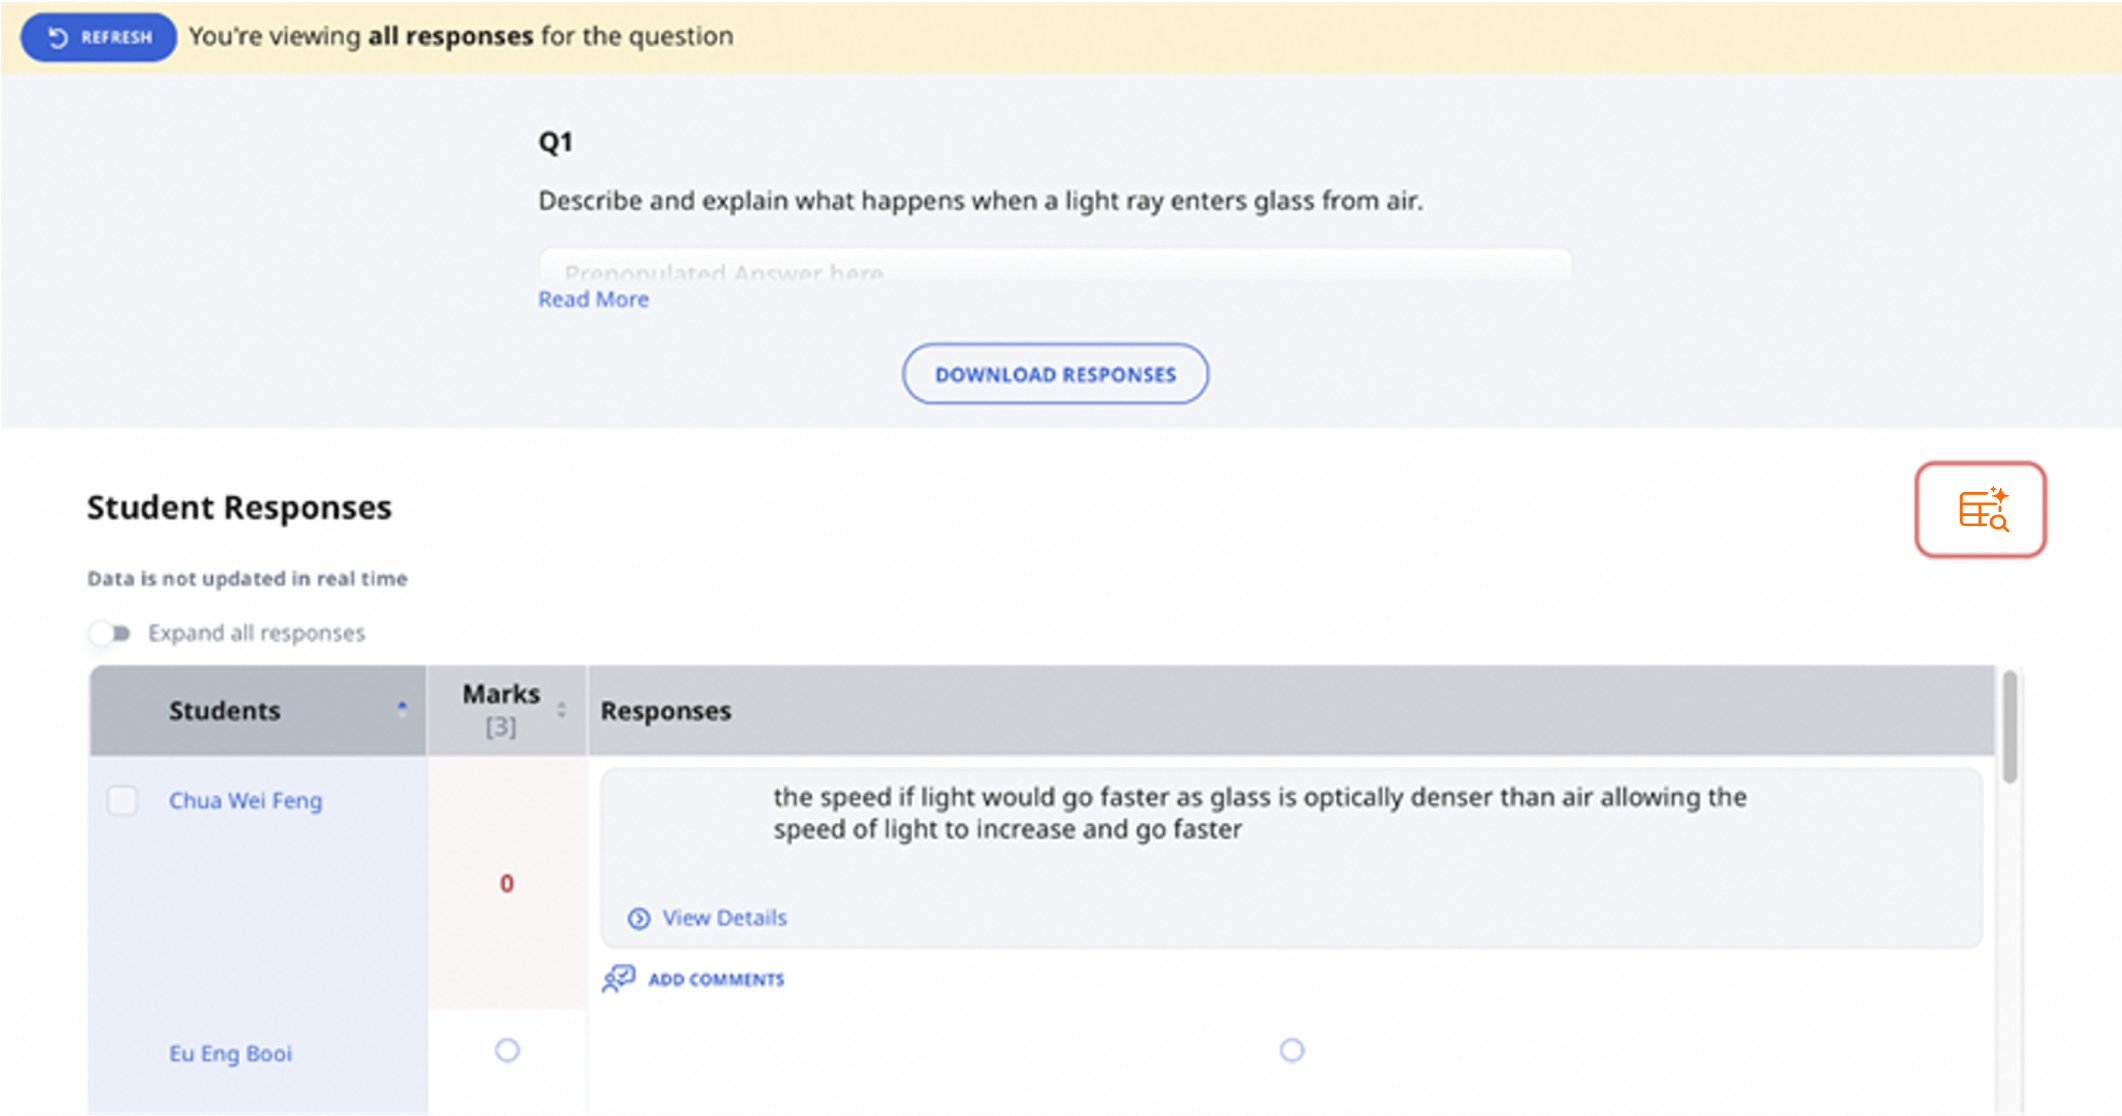
Task: Expand question text with Read More
Action: (593, 299)
